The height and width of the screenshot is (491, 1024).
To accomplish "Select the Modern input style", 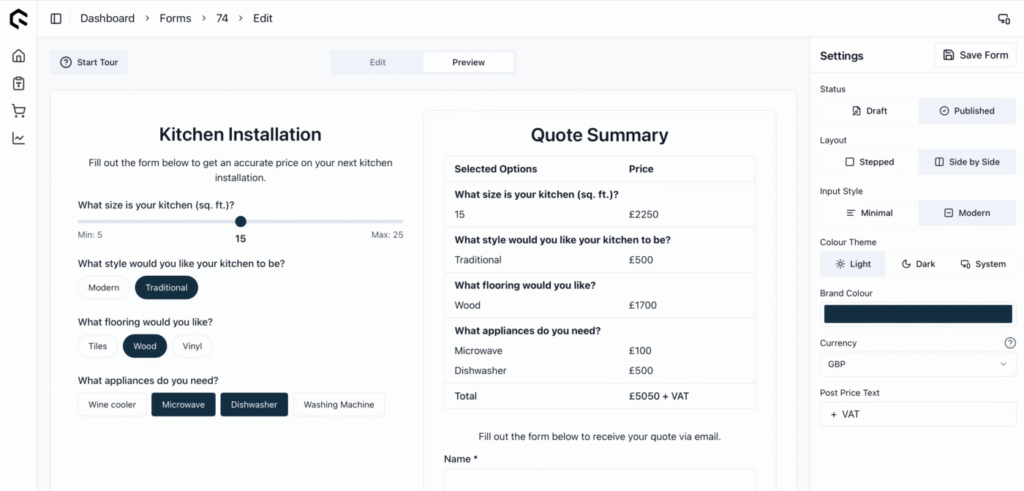I will (967, 213).
